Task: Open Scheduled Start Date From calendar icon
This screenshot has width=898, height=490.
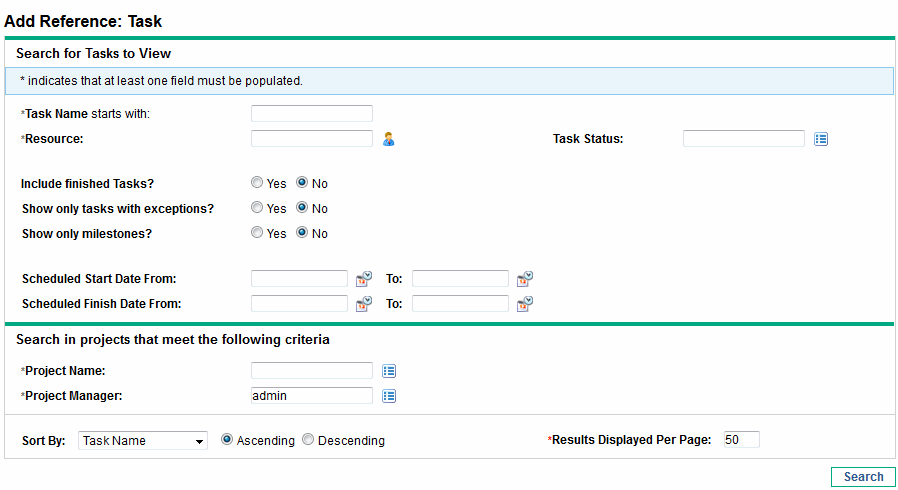Action: (x=365, y=279)
